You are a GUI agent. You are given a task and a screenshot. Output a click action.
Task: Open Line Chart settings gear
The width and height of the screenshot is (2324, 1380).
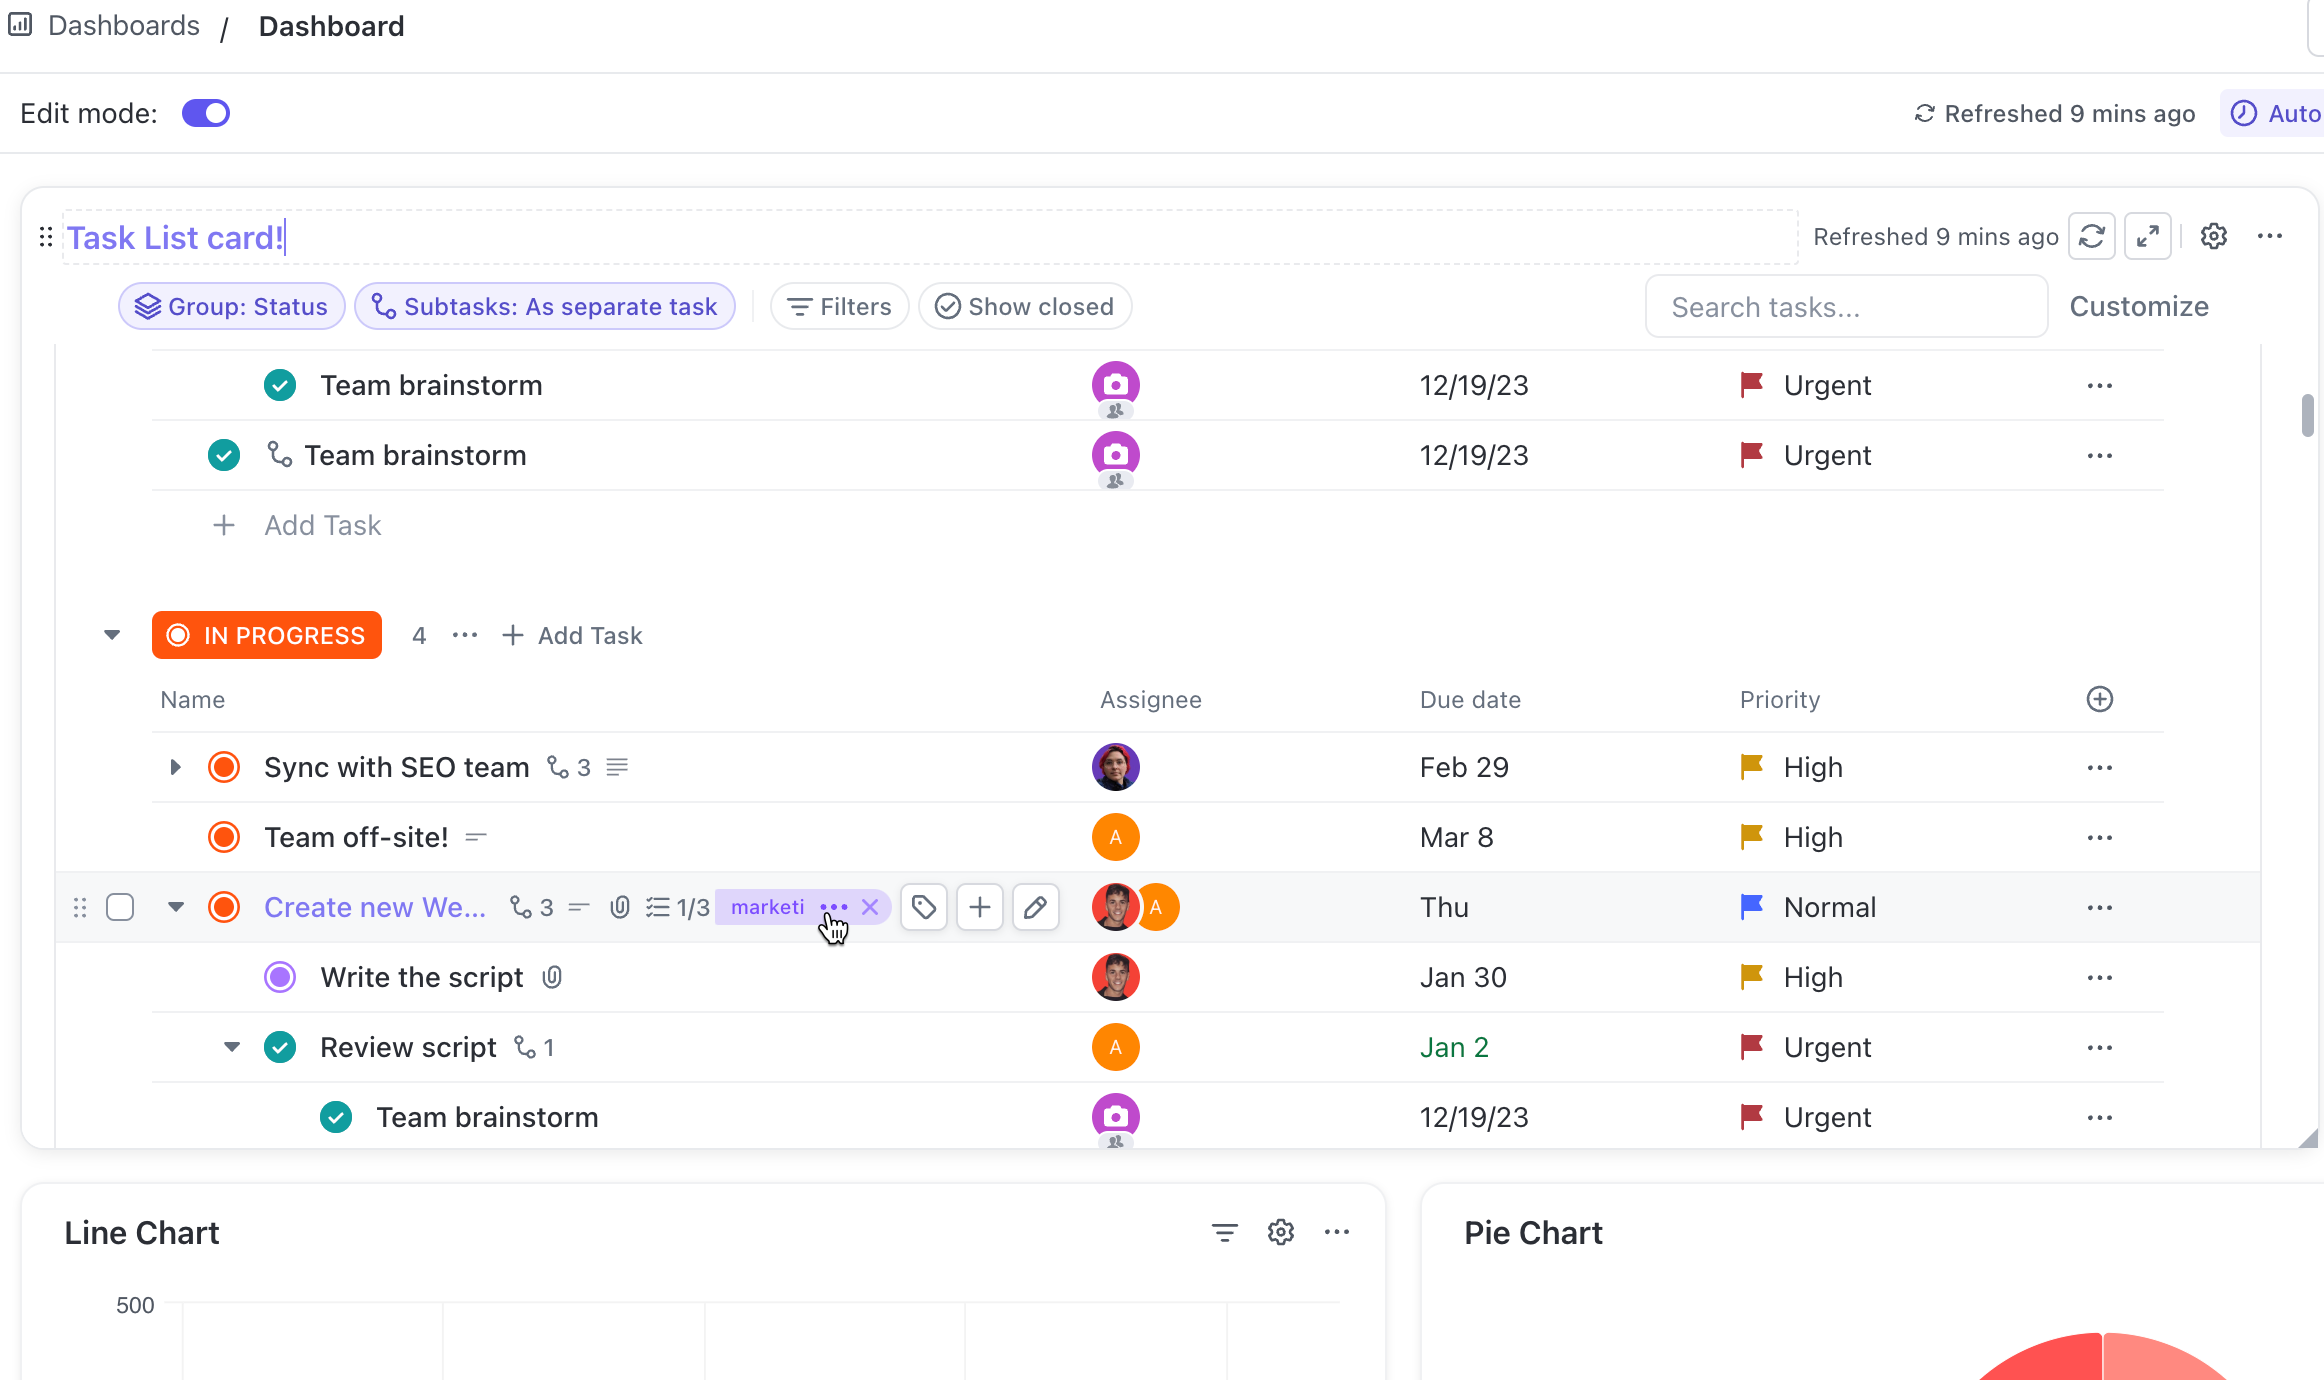tap(1280, 1232)
